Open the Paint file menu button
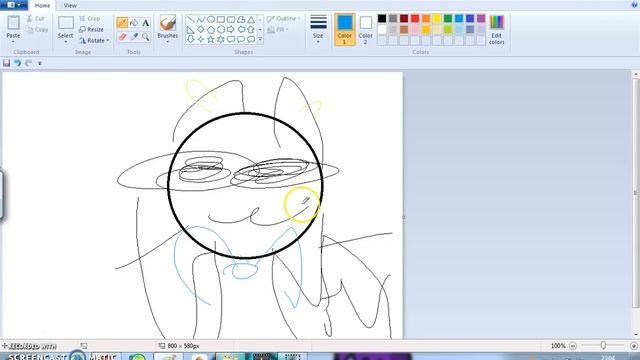This screenshot has height=360, width=640. click(13, 5)
